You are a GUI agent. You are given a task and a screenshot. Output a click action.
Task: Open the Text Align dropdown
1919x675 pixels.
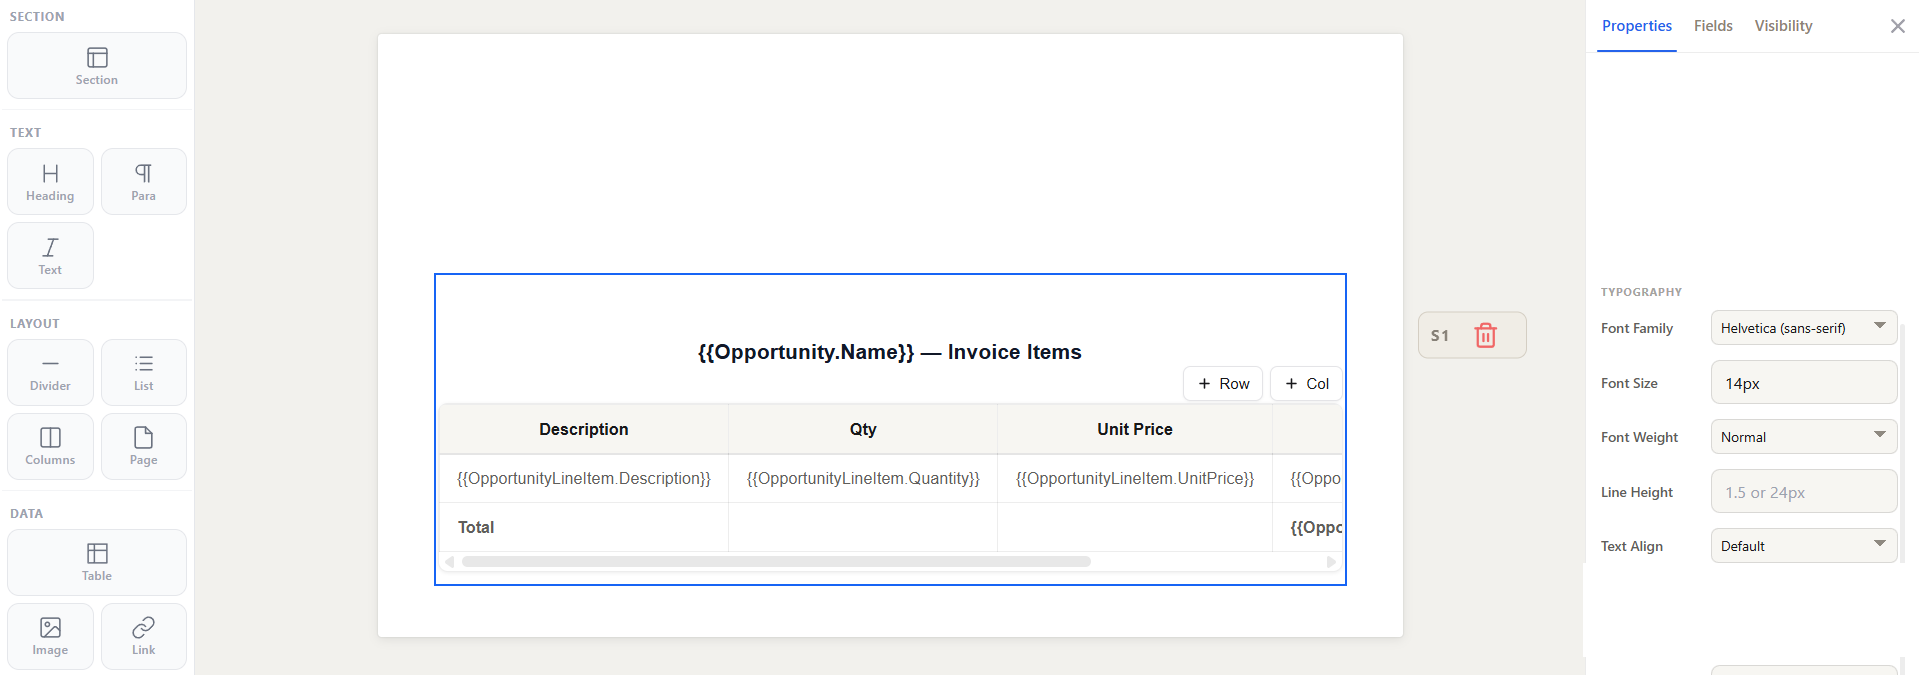[1804, 546]
